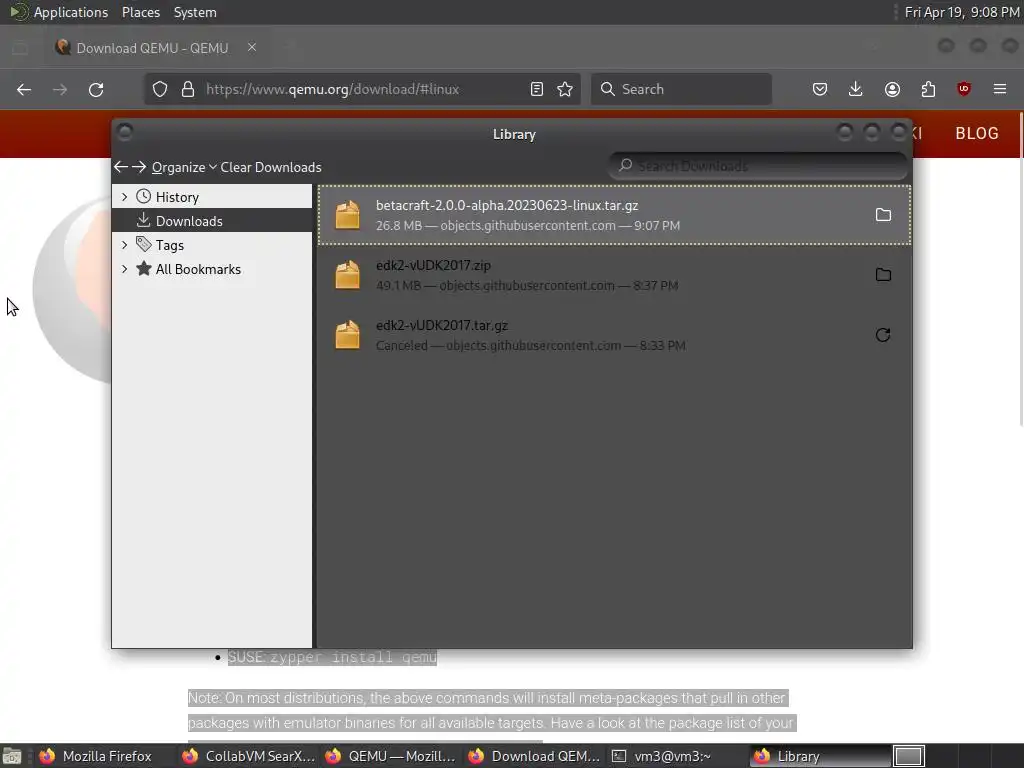The height and width of the screenshot is (768, 1024).
Task: Expand the Tags tree node
Action: pyautogui.click(x=124, y=245)
